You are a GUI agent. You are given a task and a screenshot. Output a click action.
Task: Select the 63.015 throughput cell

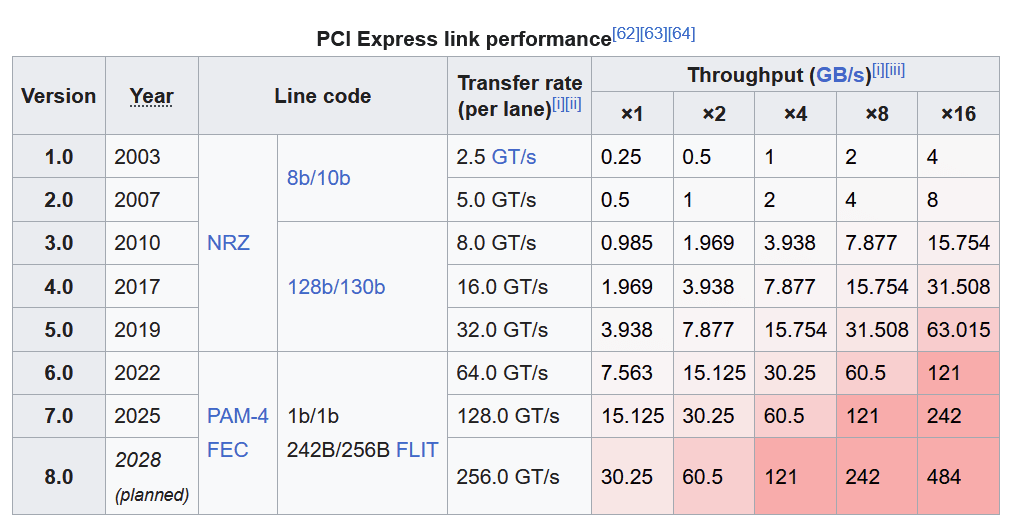pyautogui.click(x=958, y=330)
